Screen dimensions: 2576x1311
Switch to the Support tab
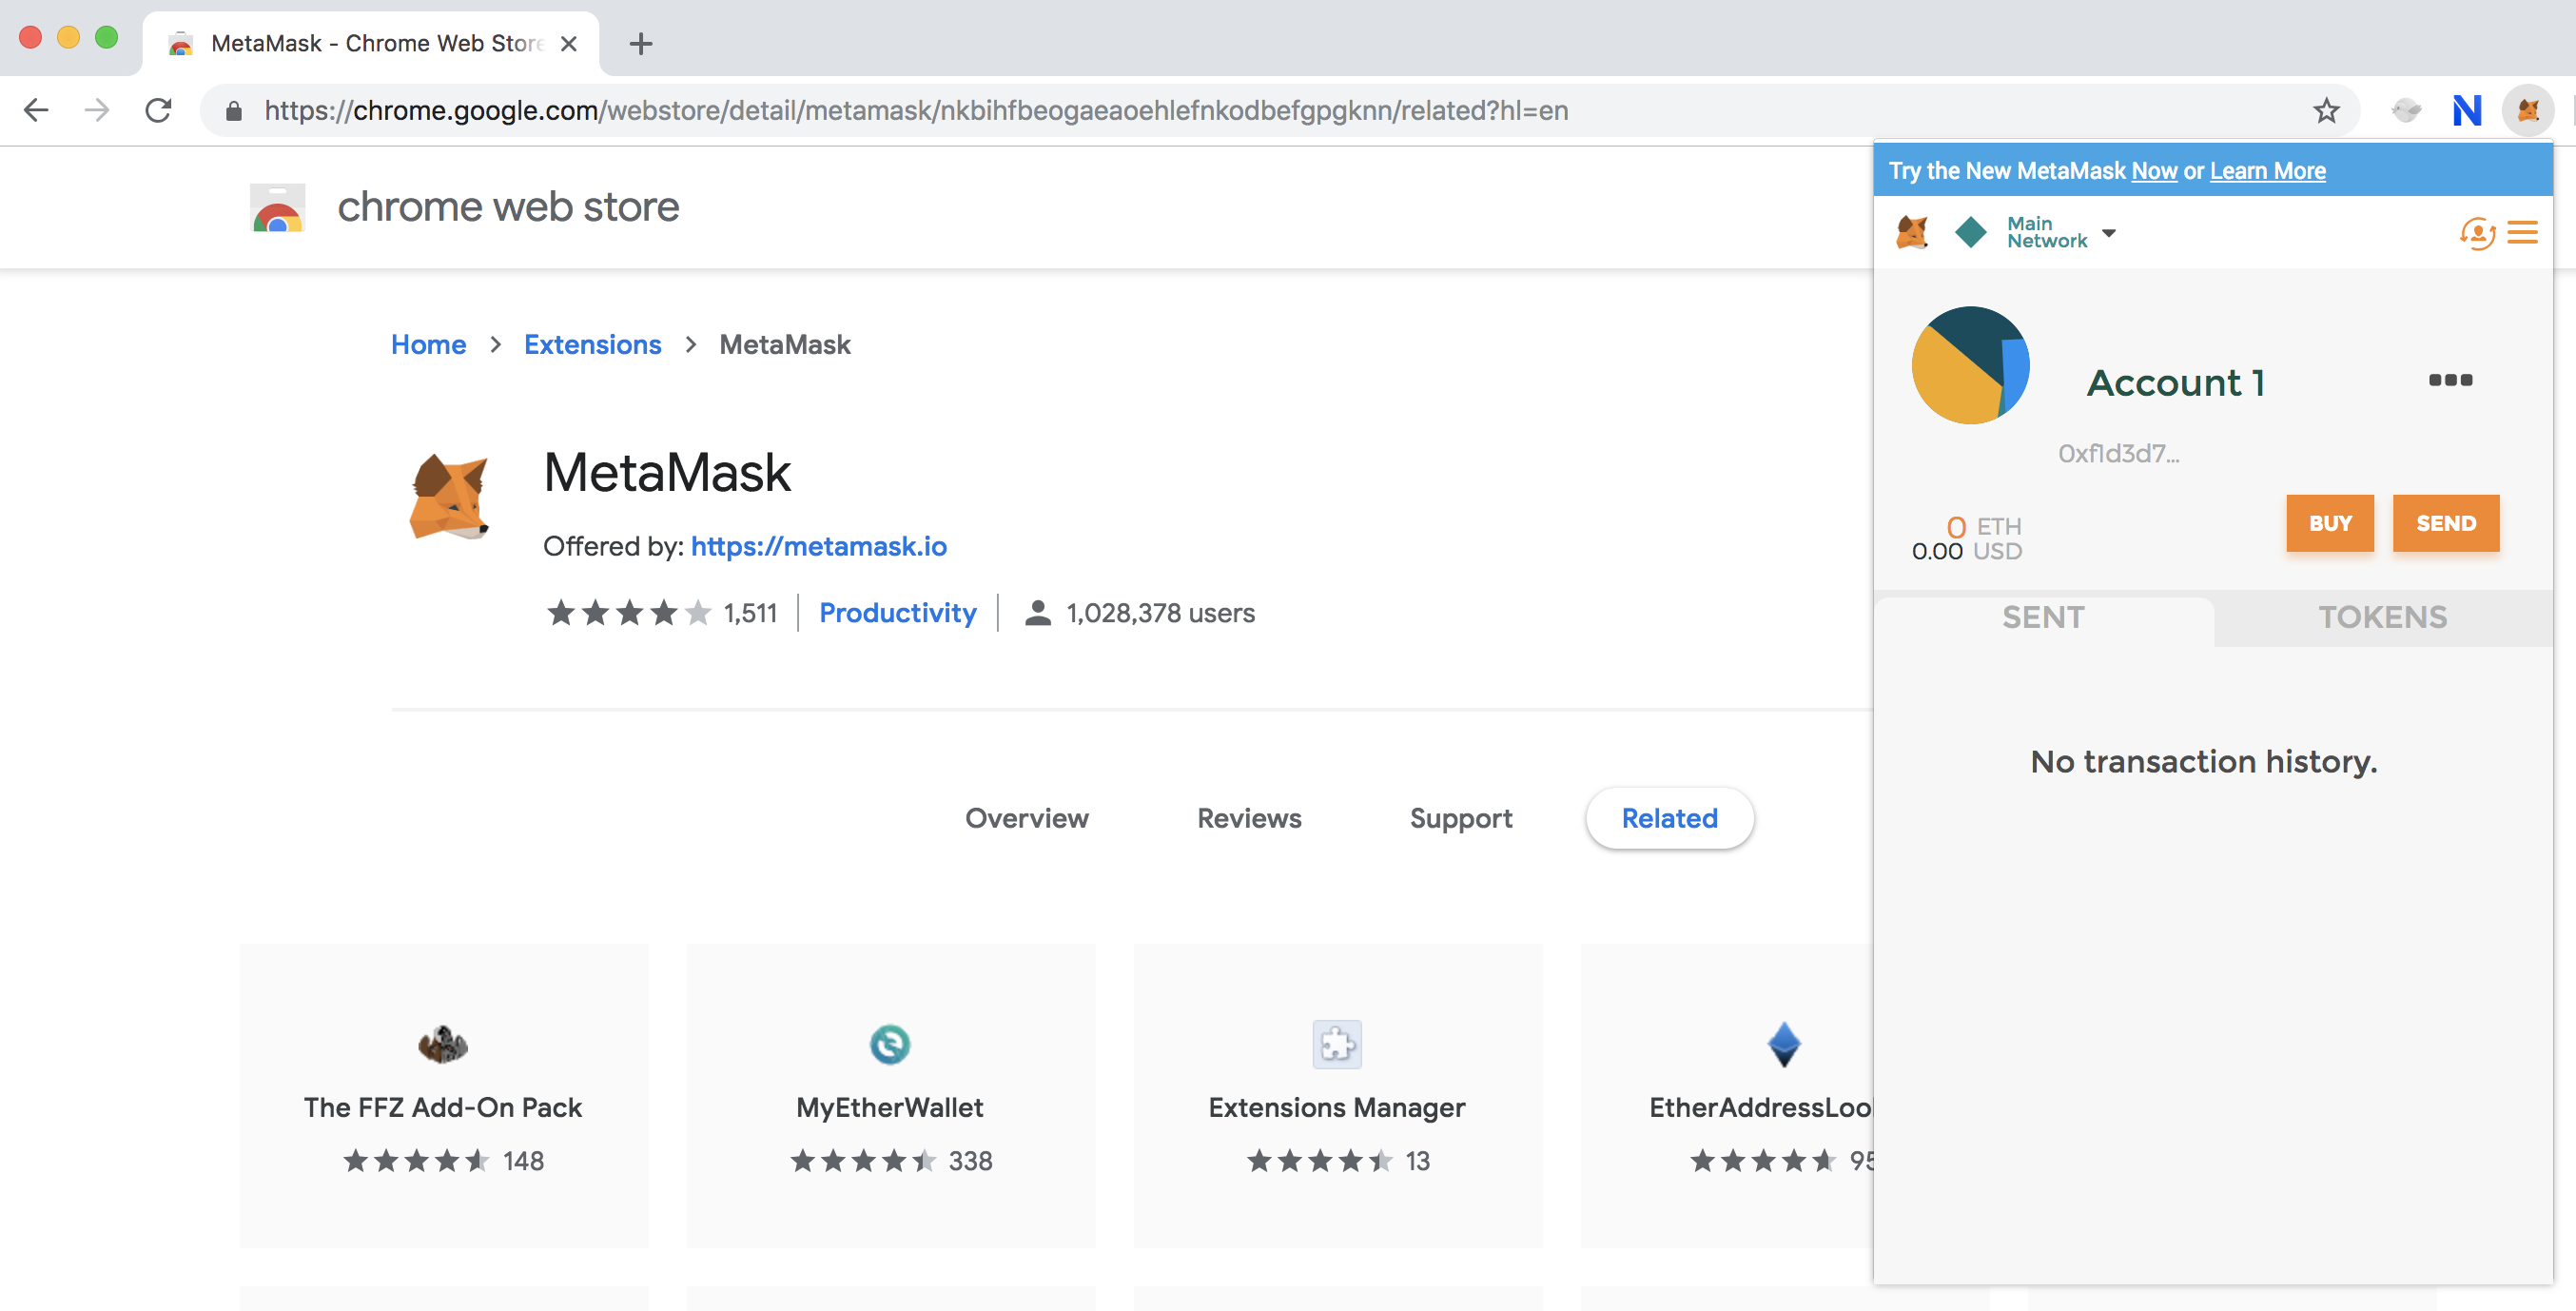(1460, 819)
